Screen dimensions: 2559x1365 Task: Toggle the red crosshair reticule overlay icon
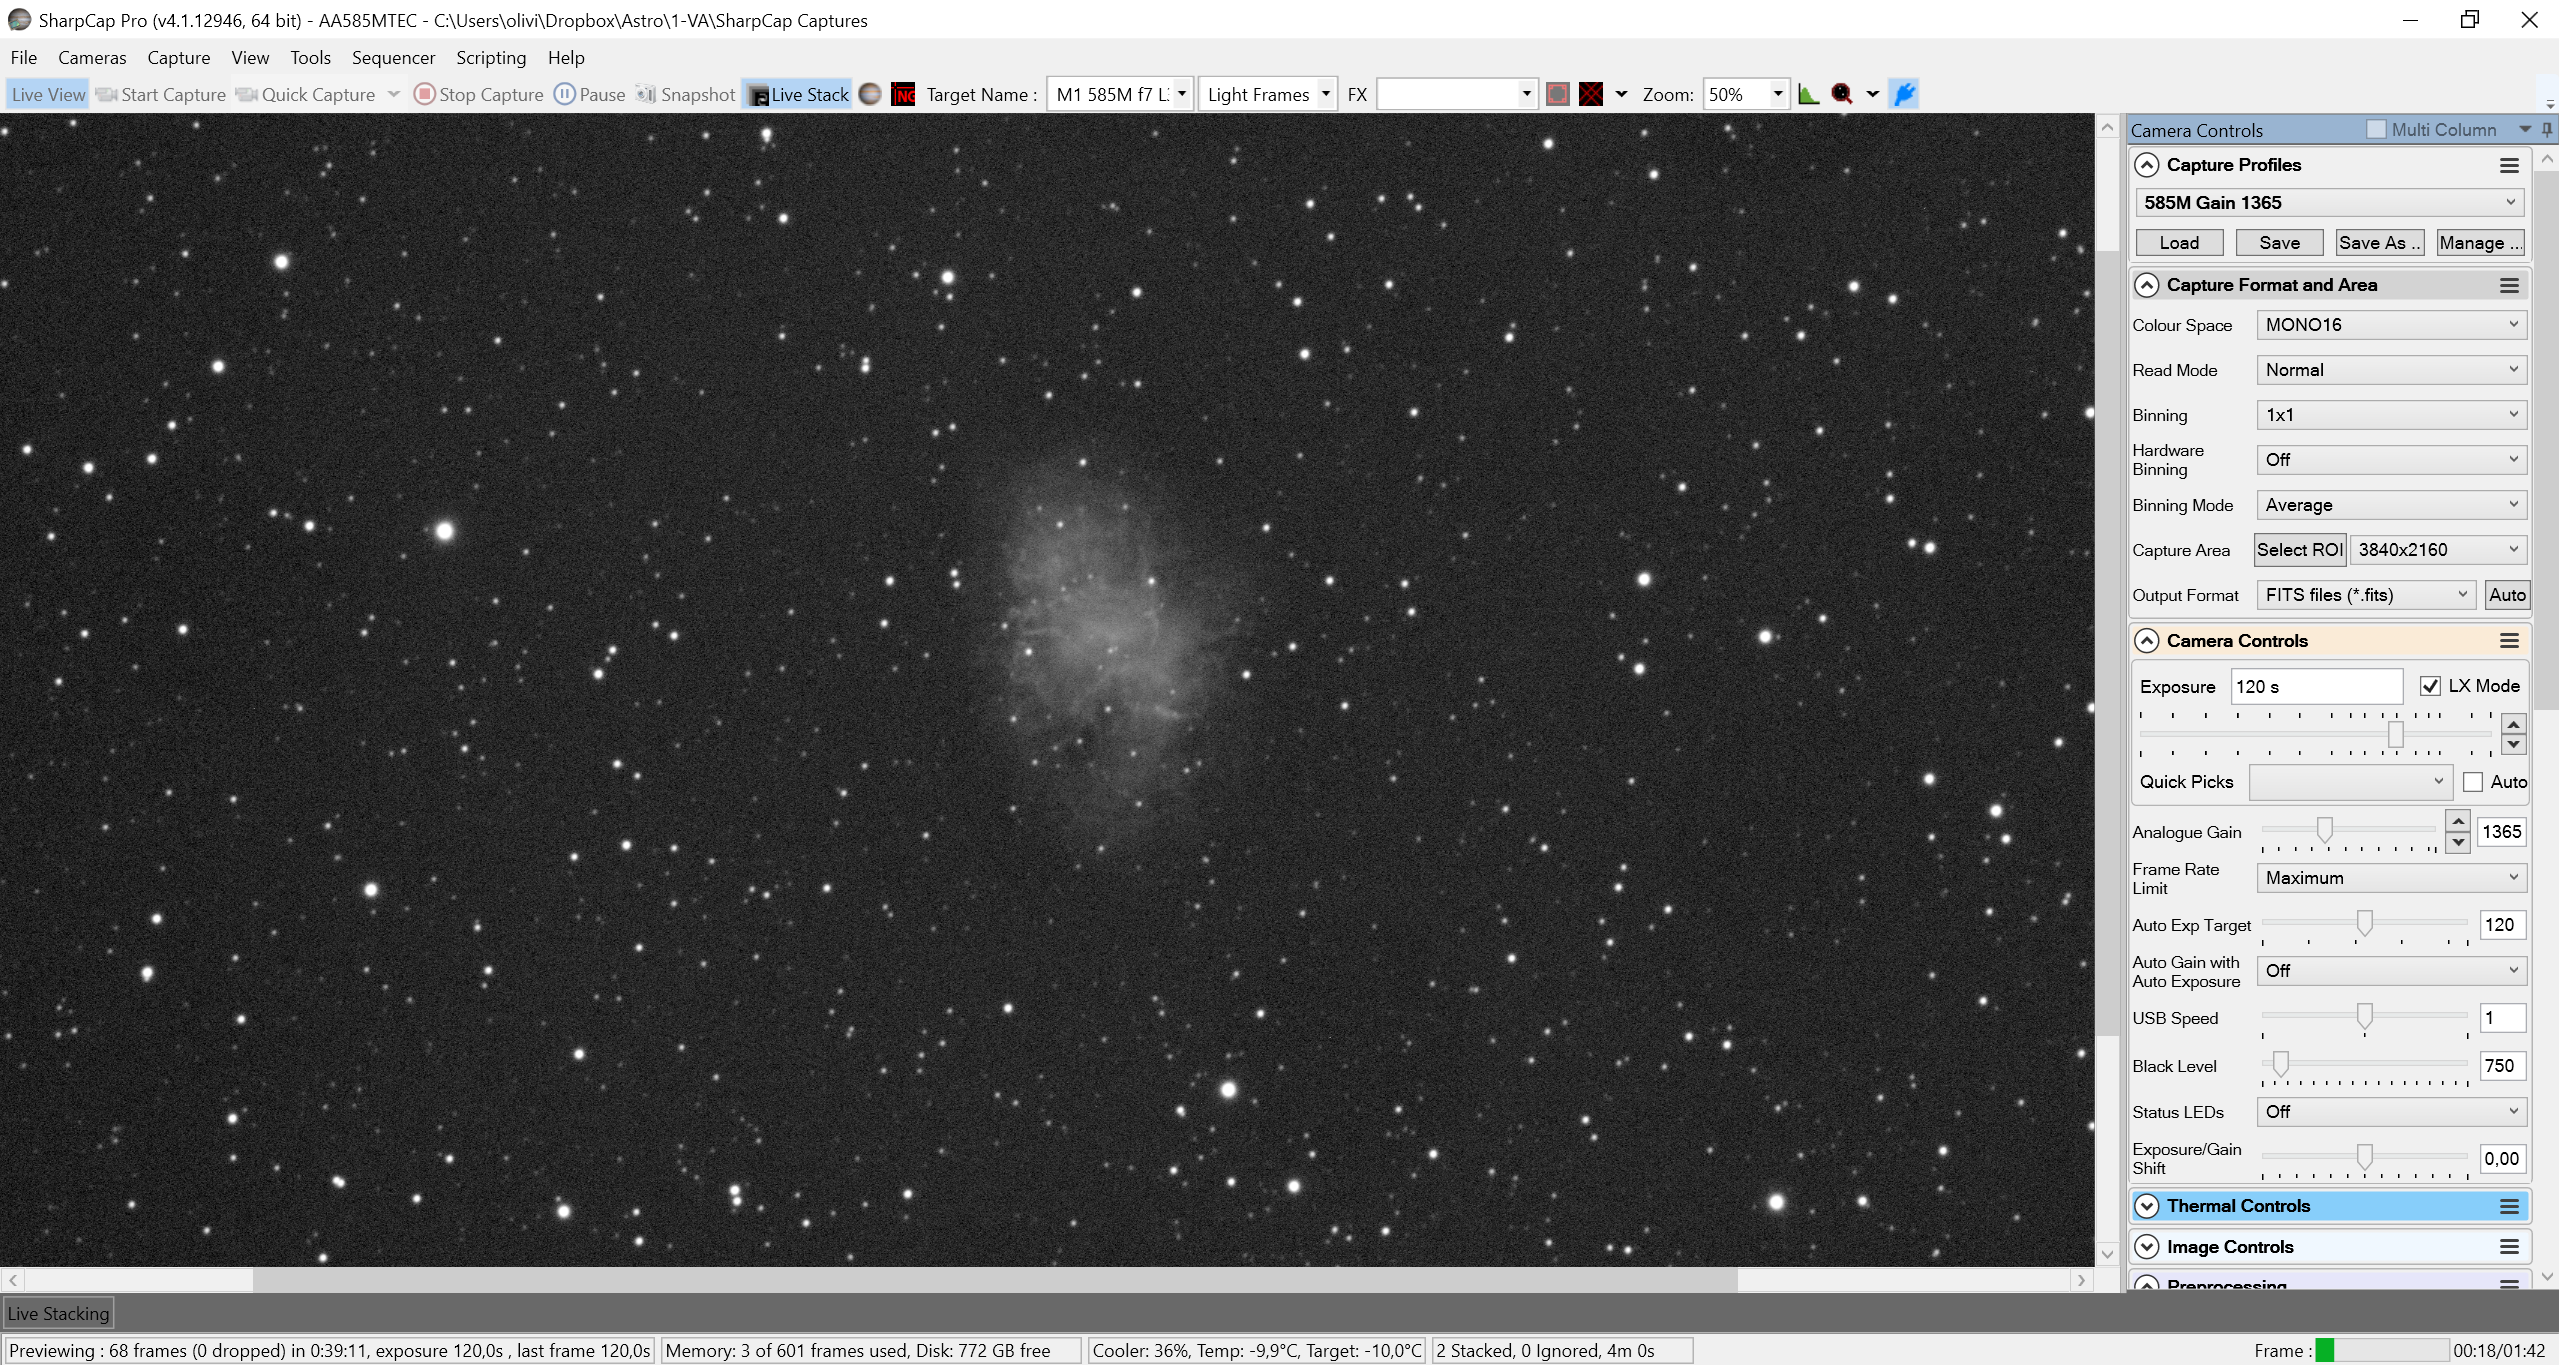coord(1591,94)
